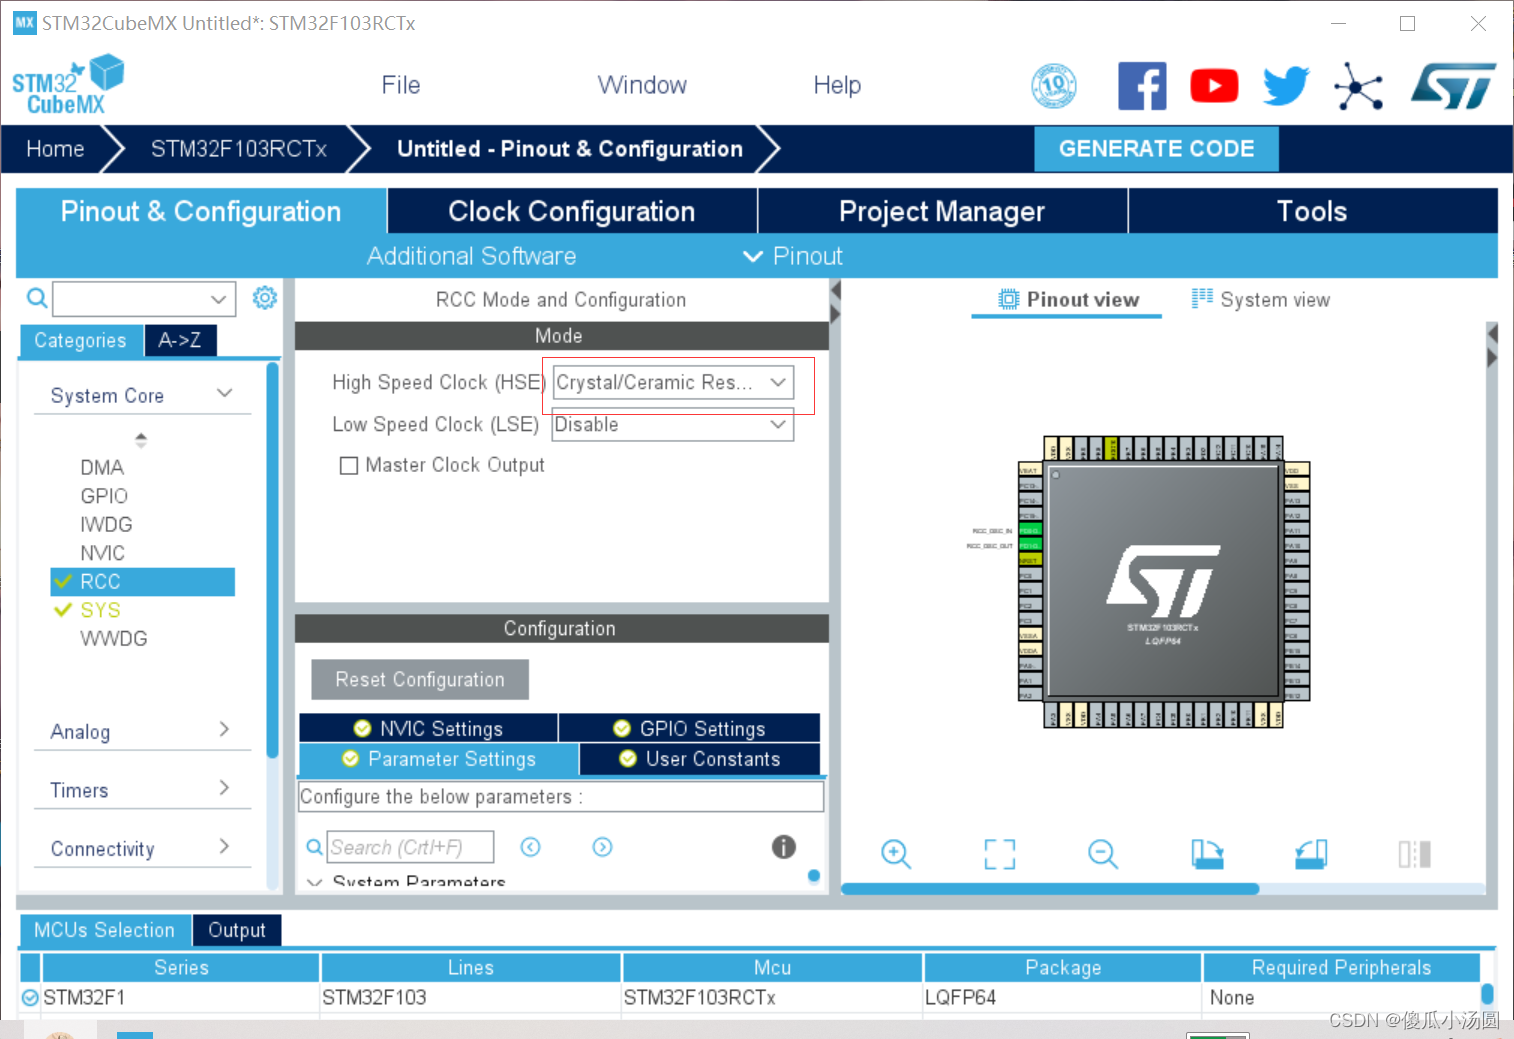
Task: Rotate the chip clockwise
Action: pyautogui.click(x=1206, y=854)
